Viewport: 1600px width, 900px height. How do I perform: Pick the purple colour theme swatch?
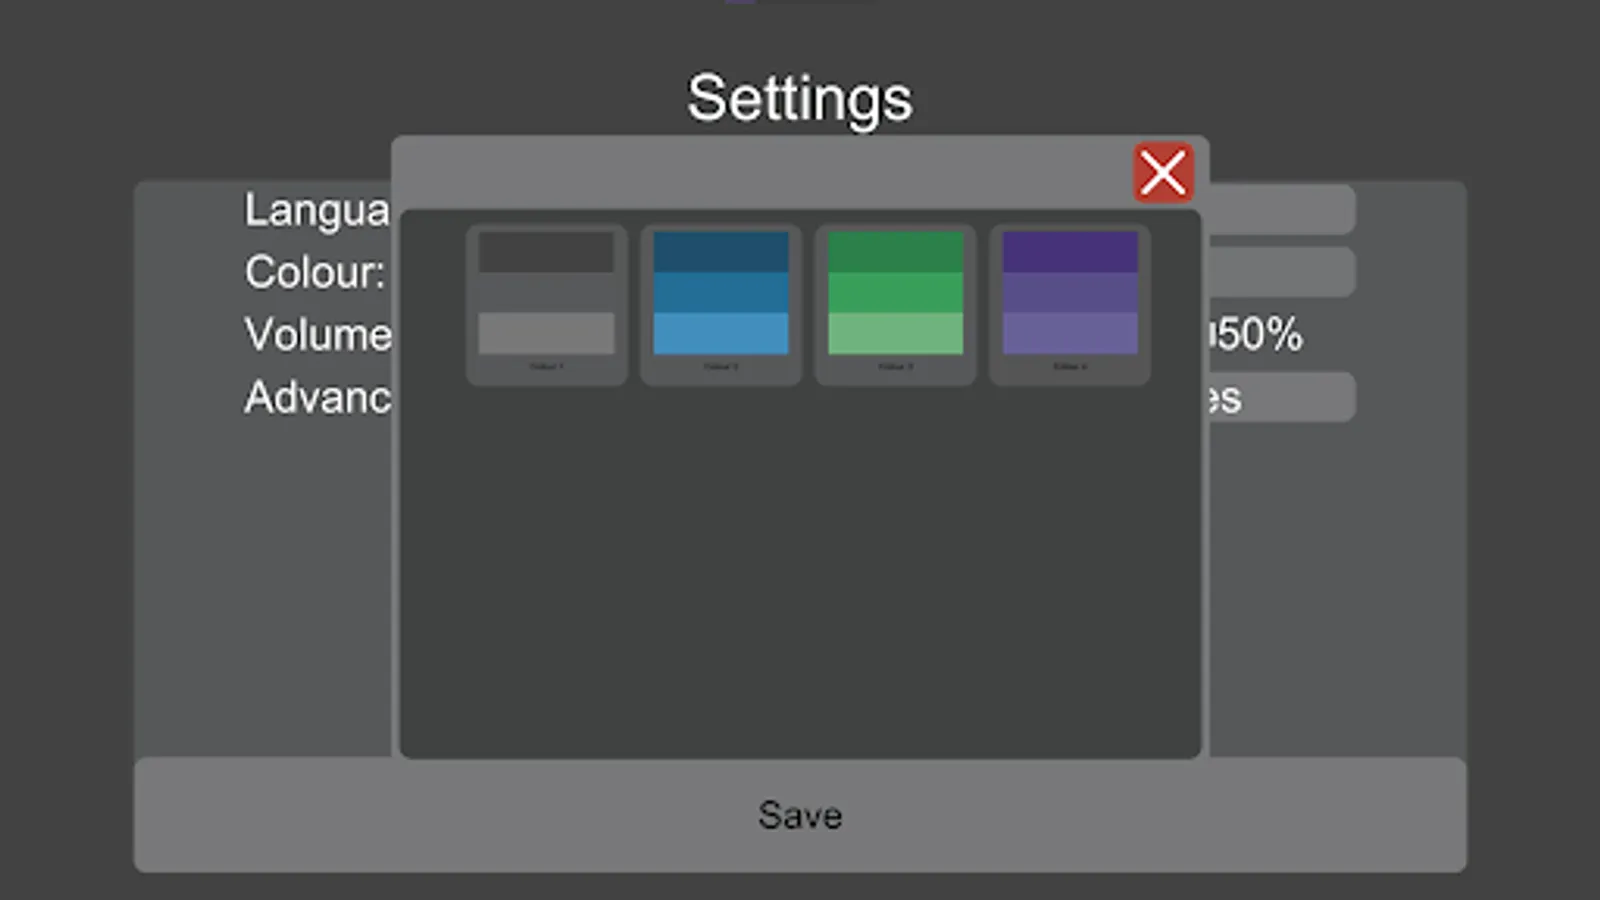point(1069,293)
